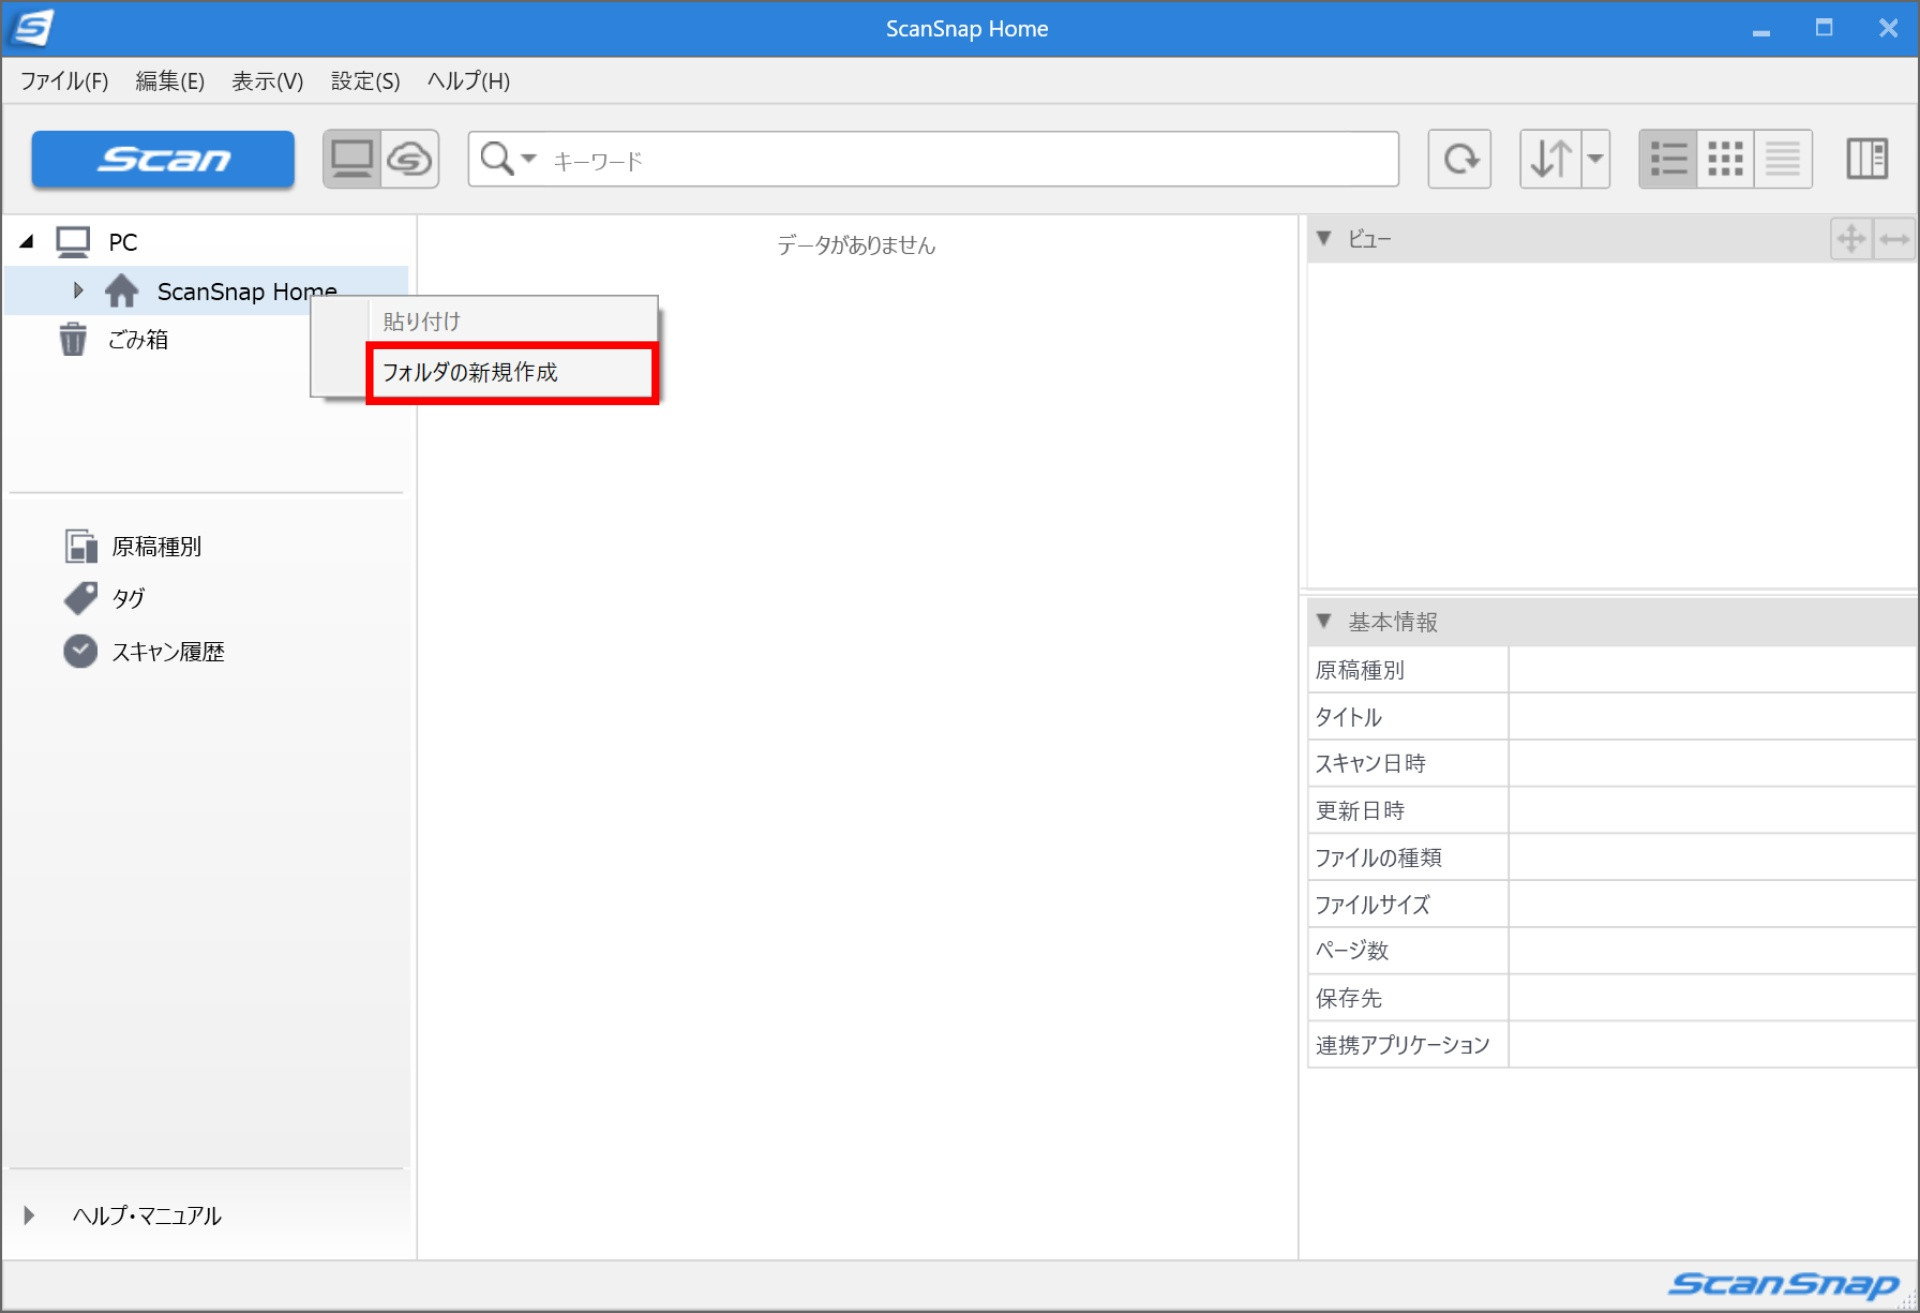Click the search magnifier icon

[x=497, y=159]
